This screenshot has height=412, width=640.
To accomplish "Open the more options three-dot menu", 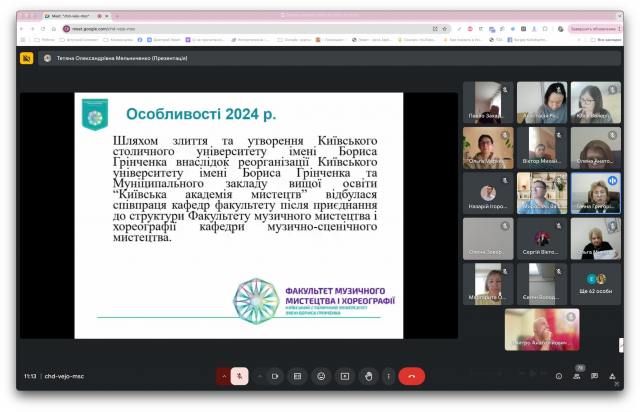I will 388,376.
